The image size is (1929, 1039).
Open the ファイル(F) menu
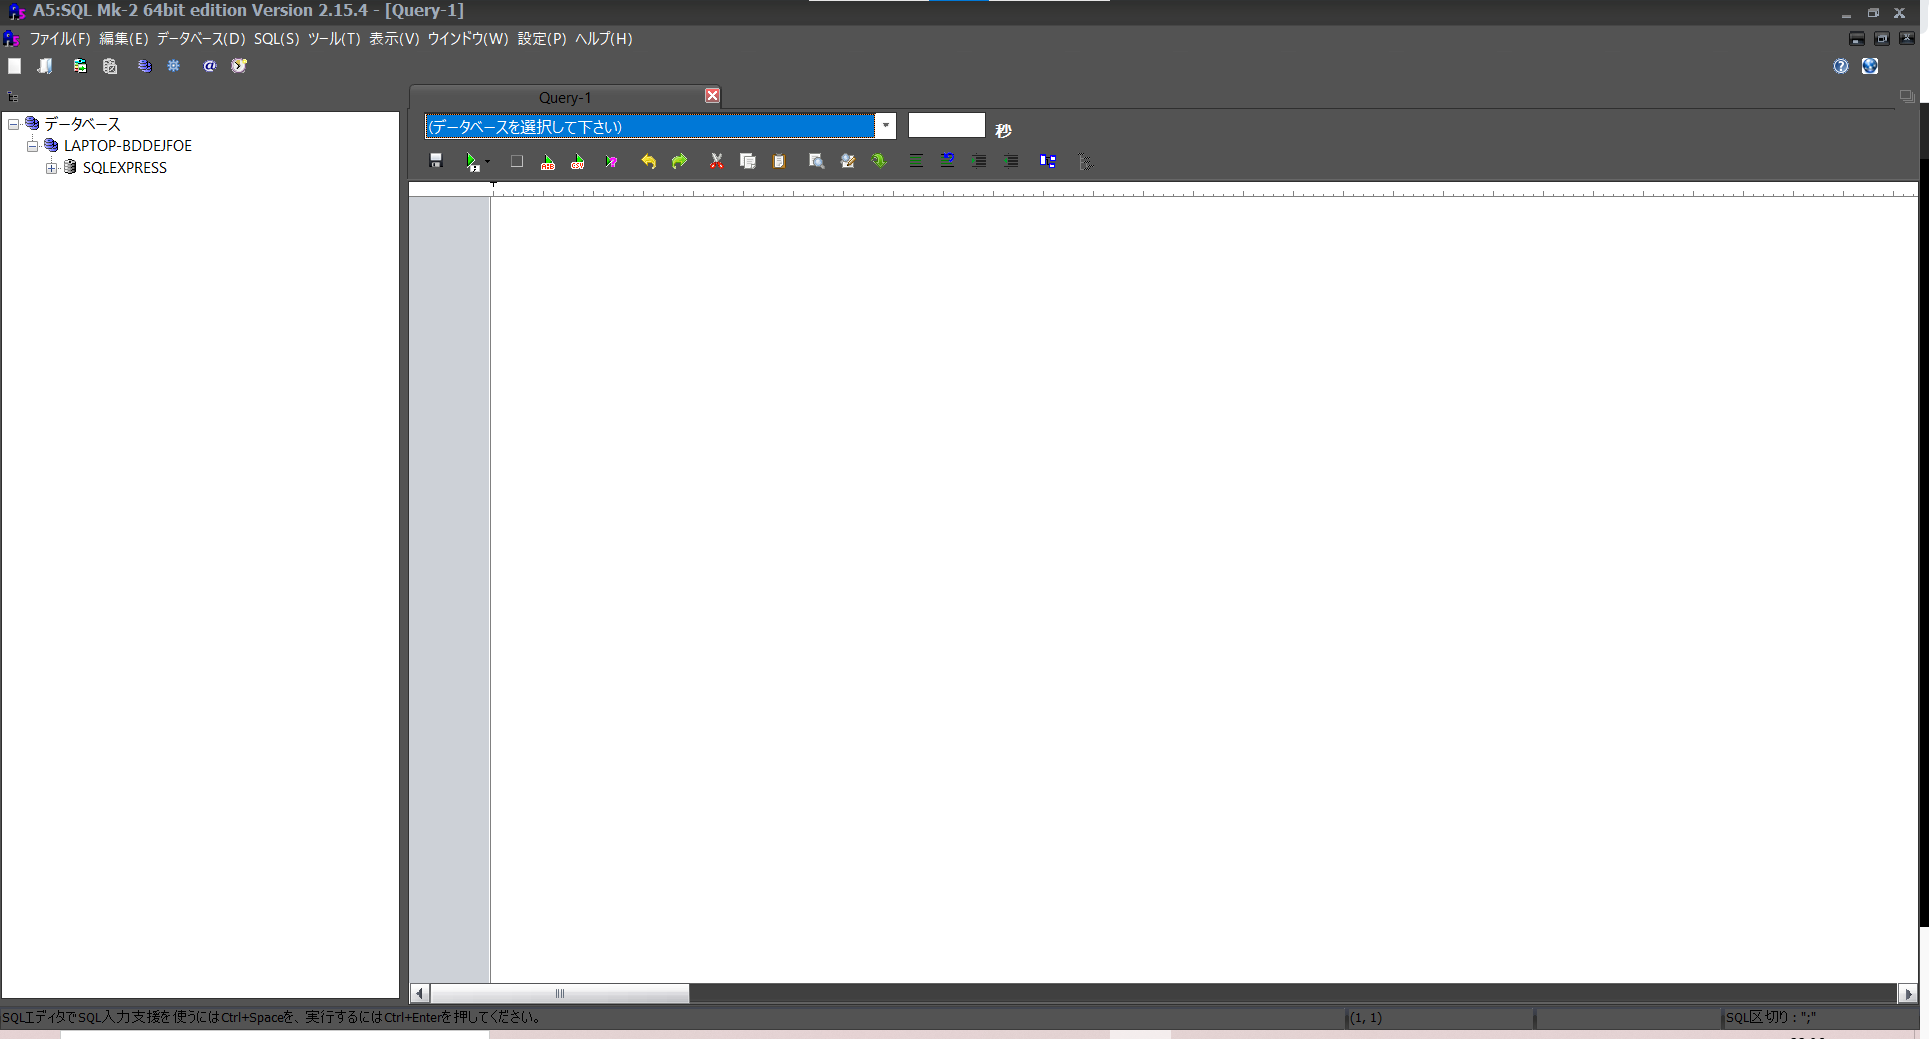pos(60,39)
